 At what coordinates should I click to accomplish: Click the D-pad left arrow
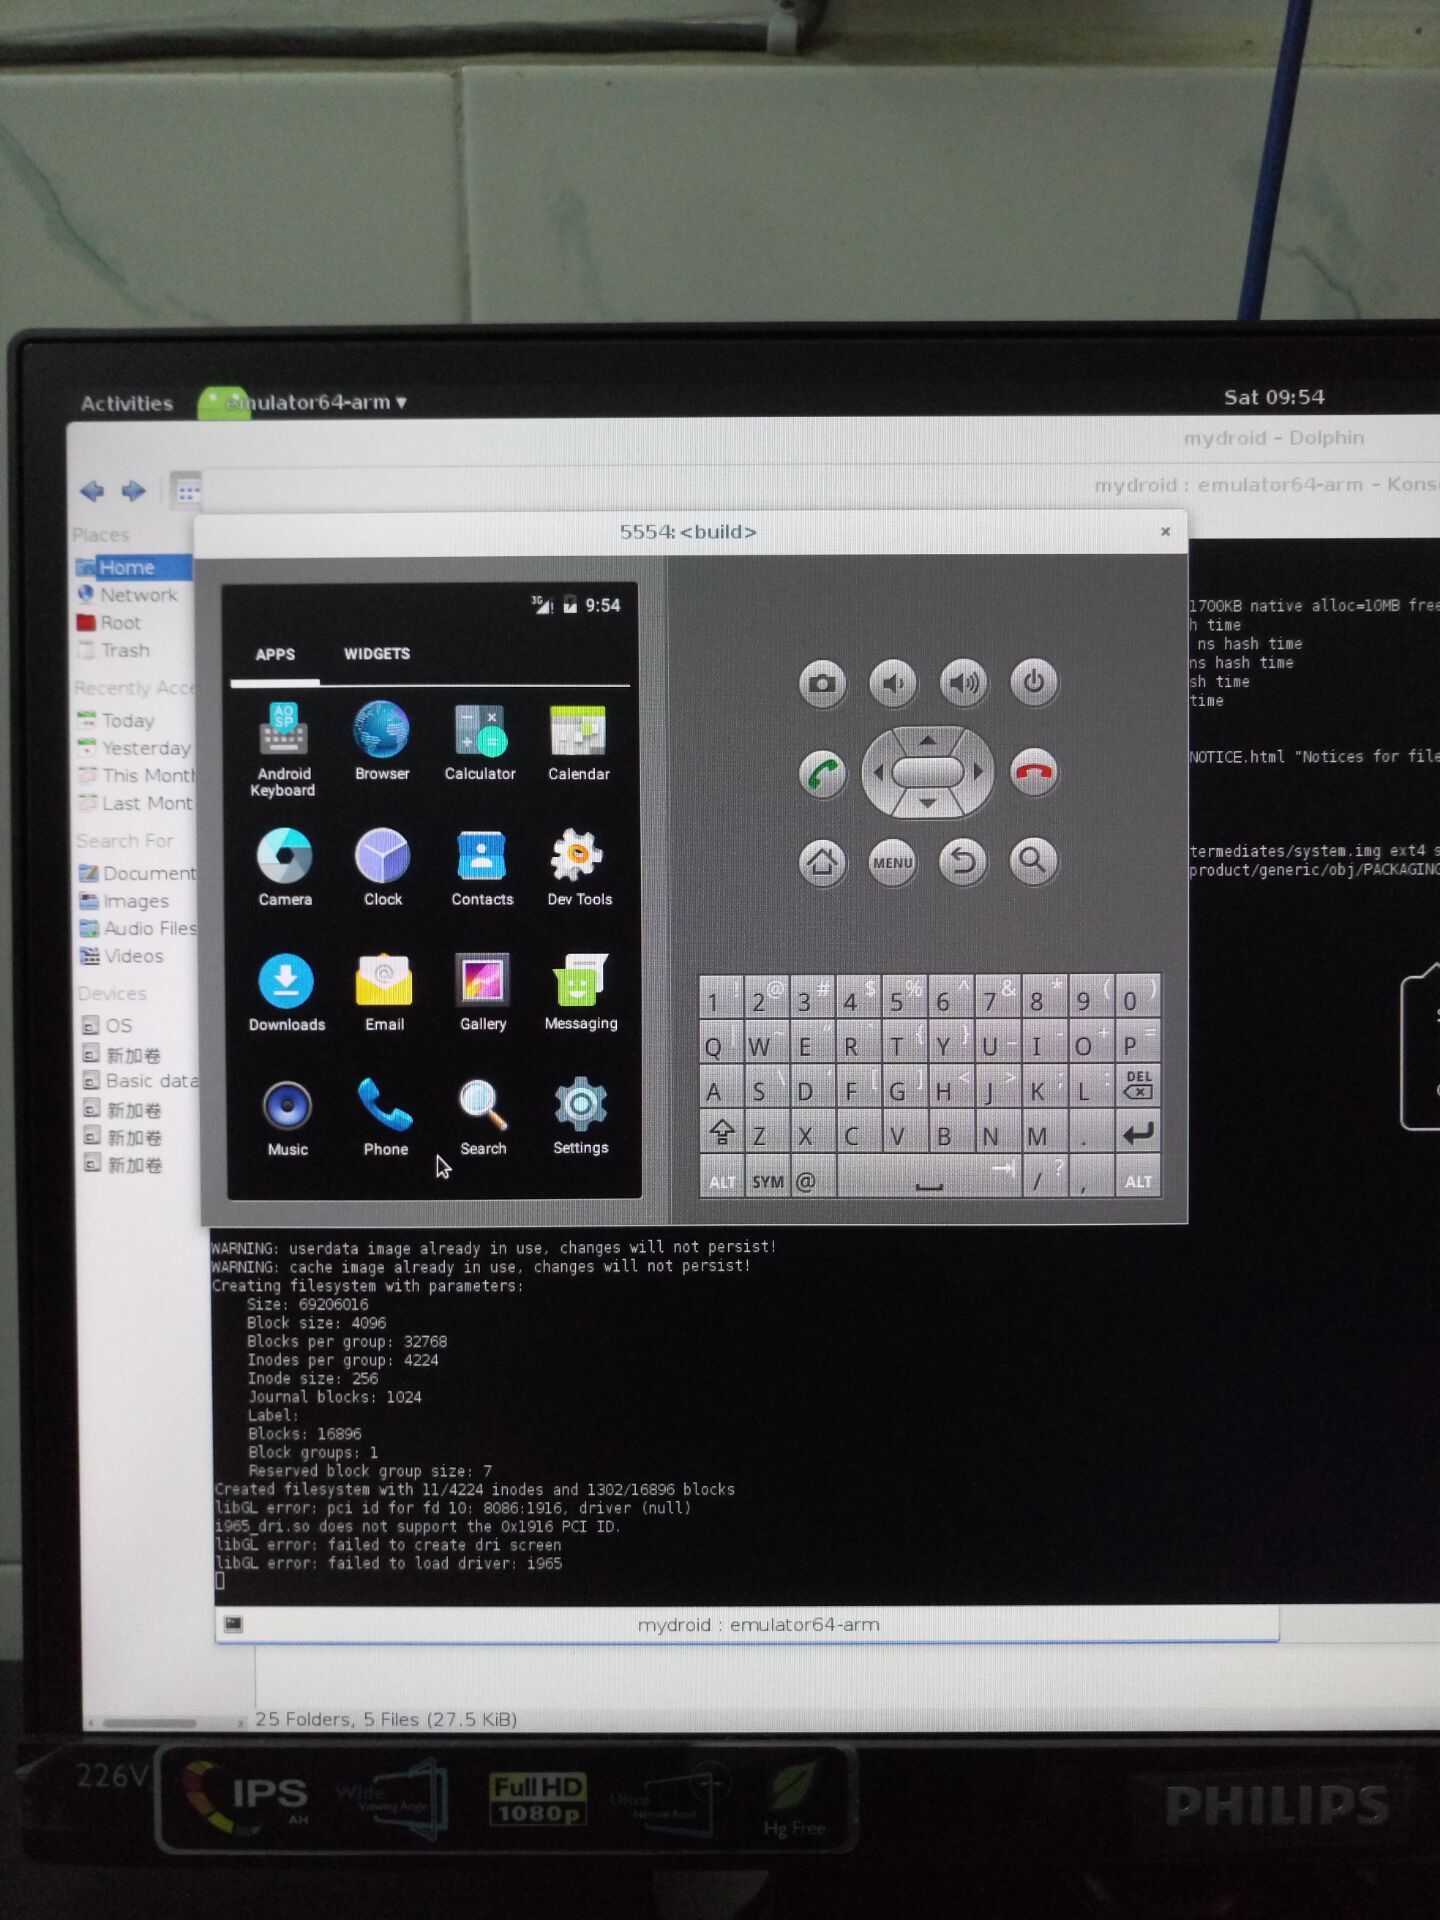(877, 773)
